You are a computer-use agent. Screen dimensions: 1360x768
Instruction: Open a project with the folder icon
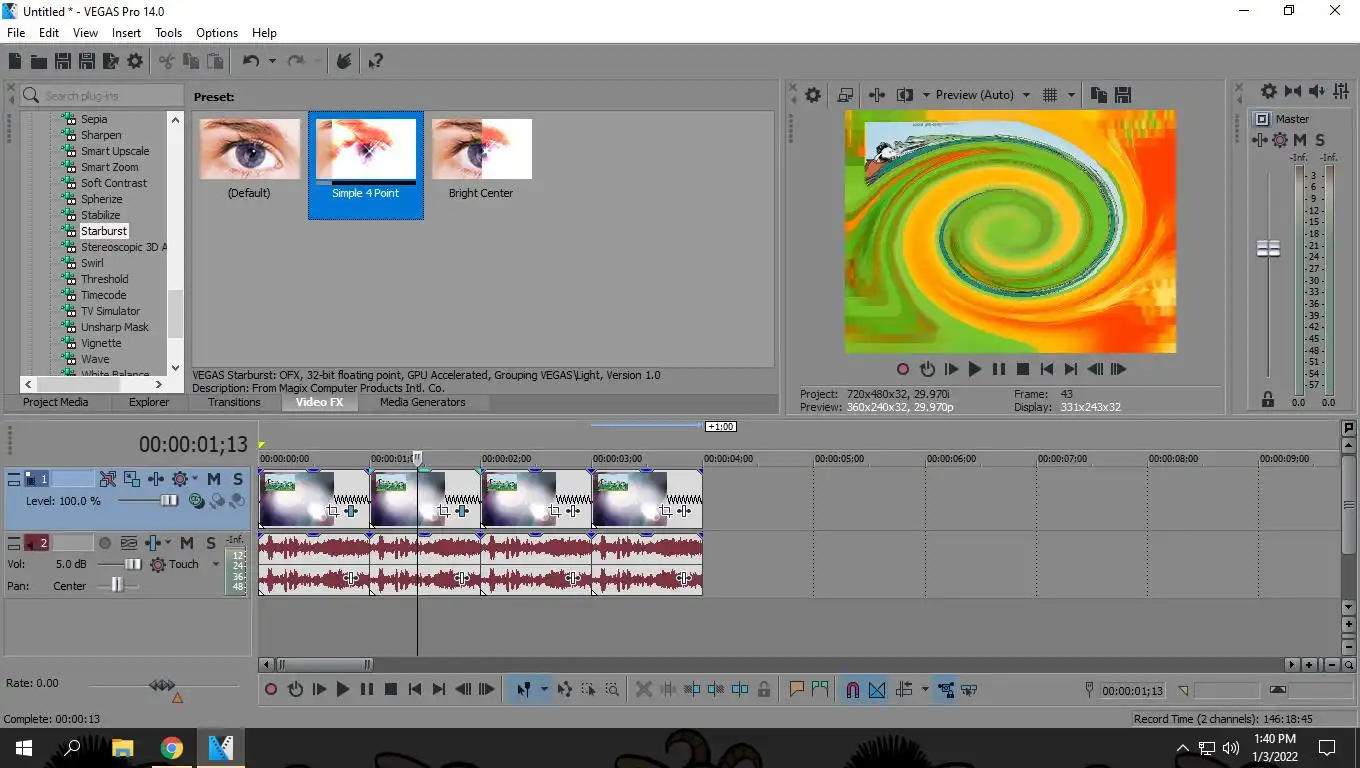39,62
